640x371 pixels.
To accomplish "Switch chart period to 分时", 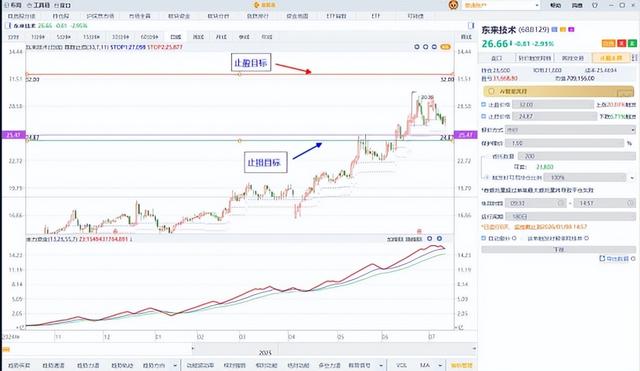I will coord(13,37).
